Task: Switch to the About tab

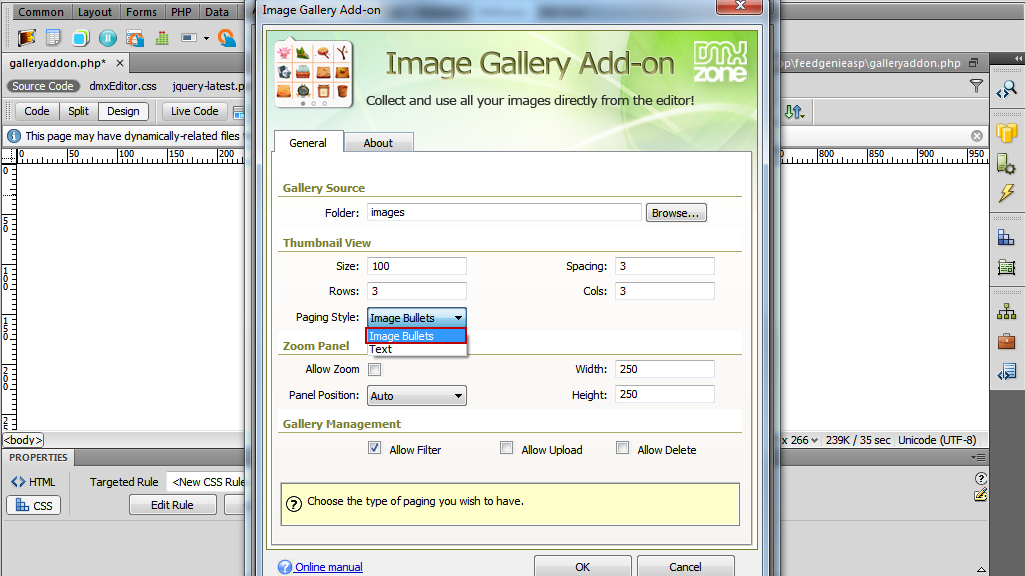Action: coord(378,143)
